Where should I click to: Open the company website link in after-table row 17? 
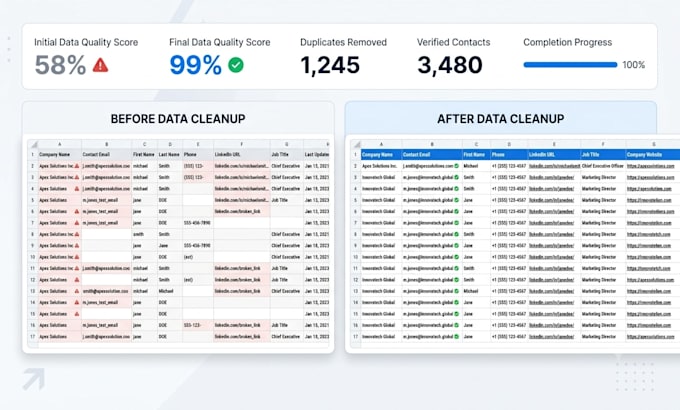point(651,336)
